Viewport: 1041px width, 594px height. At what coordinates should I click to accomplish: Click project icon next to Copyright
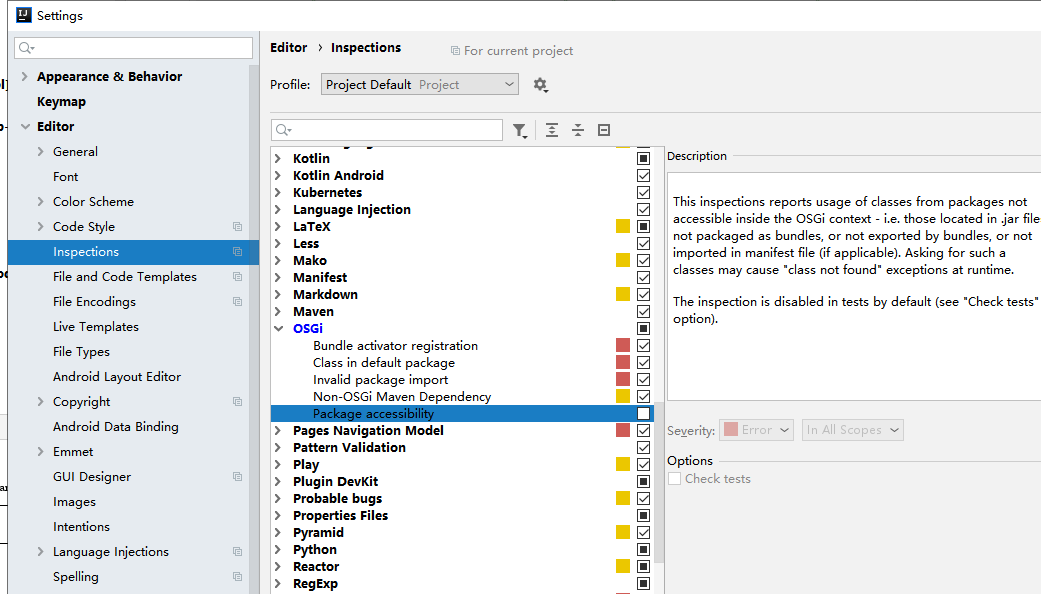(x=238, y=402)
